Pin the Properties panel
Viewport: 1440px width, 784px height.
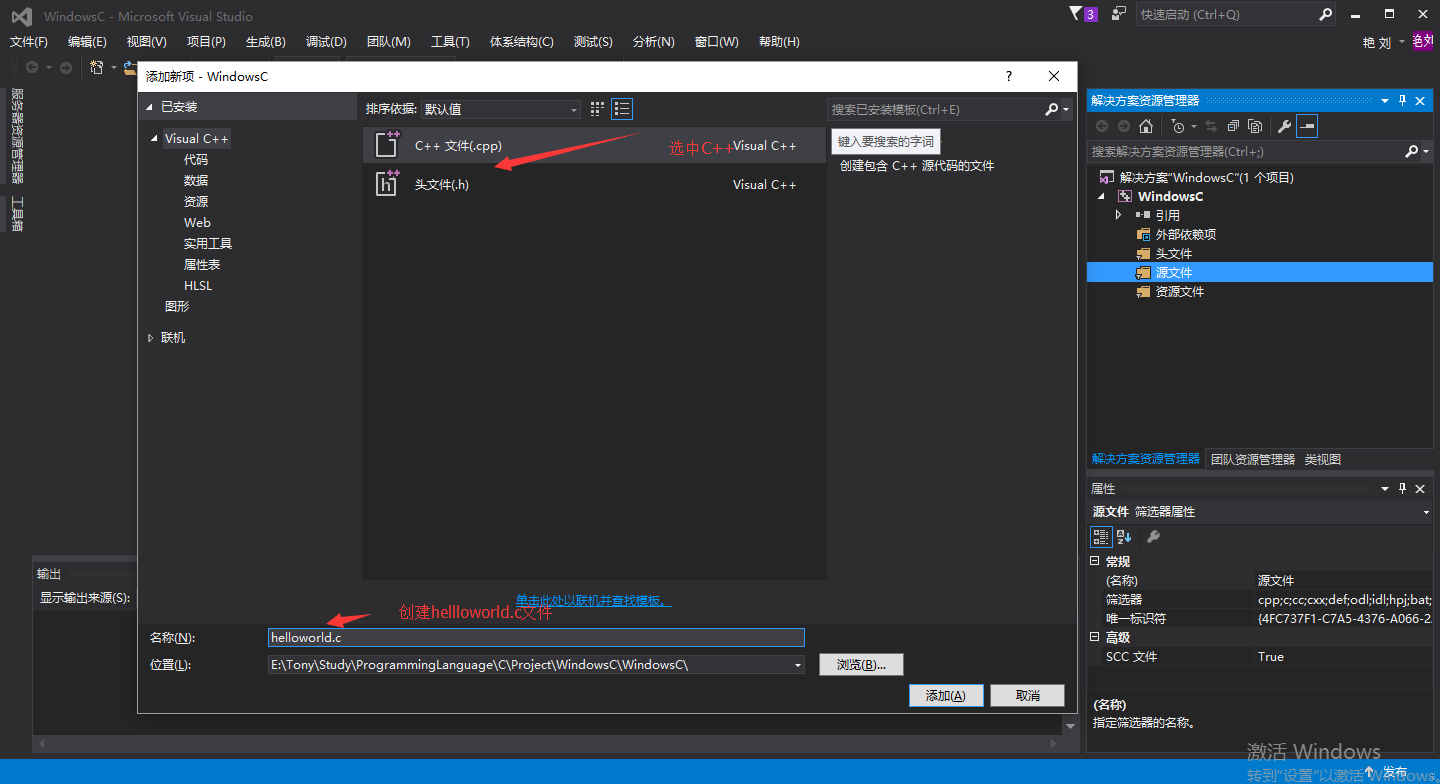click(x=1402, y=489)
